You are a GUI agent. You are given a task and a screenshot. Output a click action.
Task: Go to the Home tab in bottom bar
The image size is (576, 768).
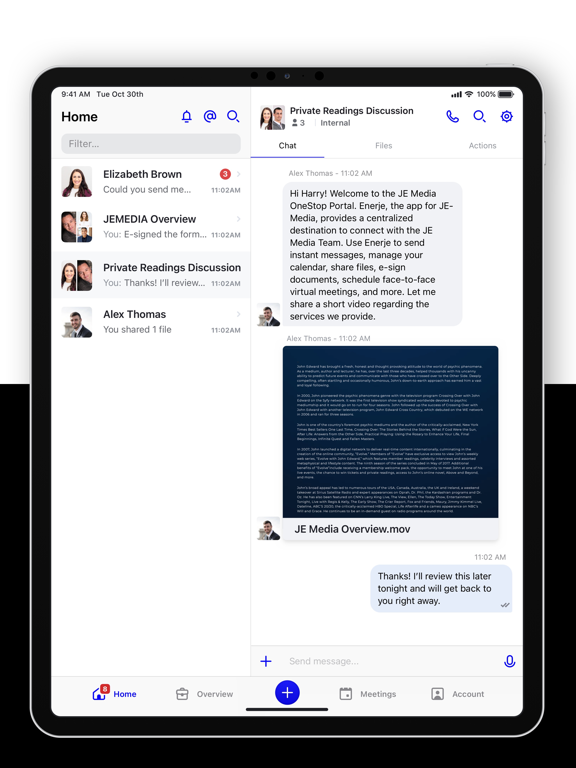[115, 693]
